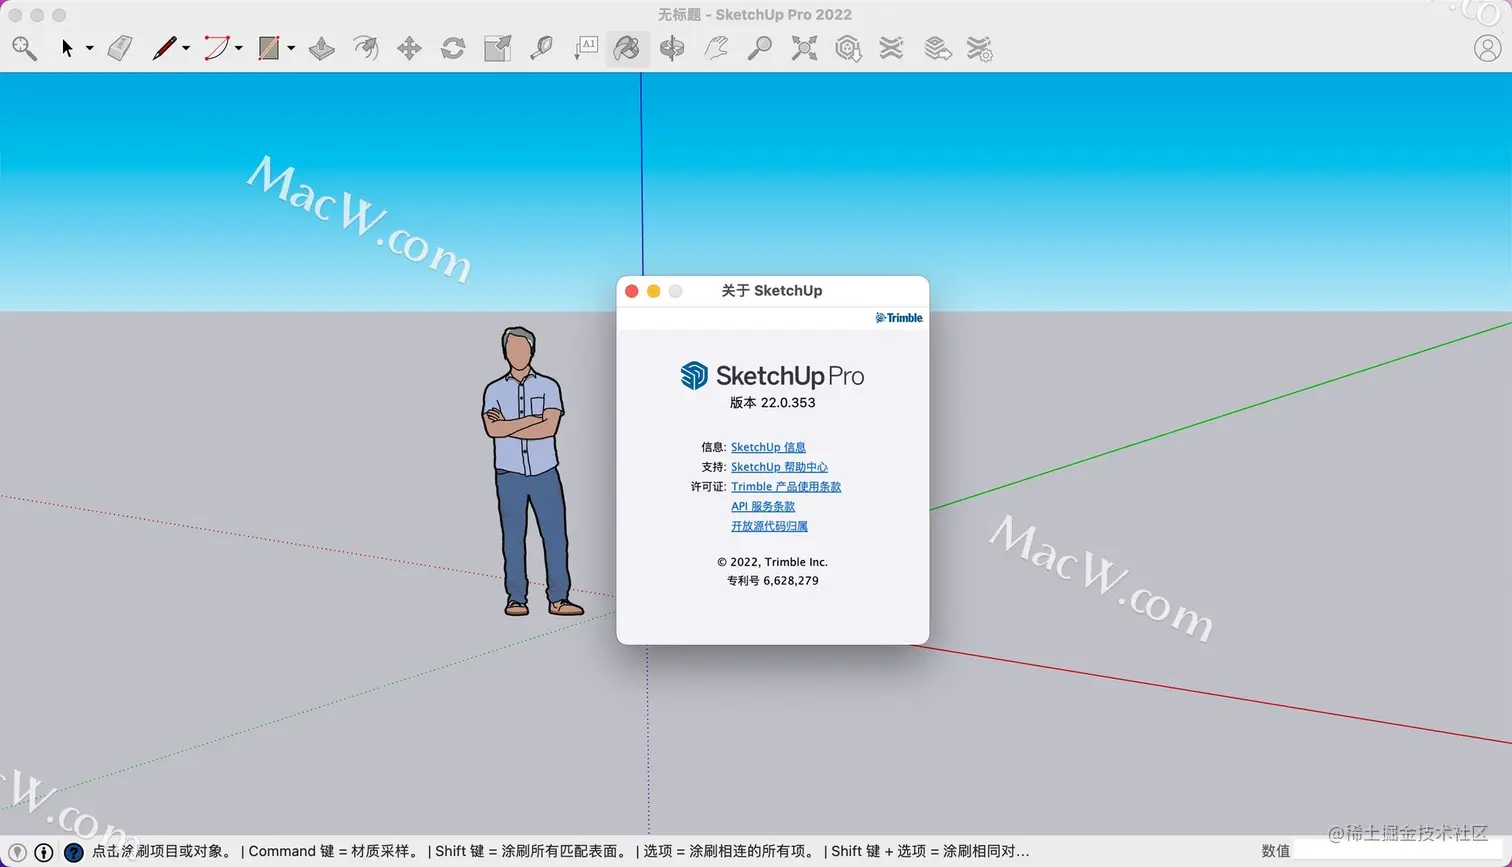The image size is (1512, 867).
Task: Click the patent text 专利号 6,628,279
Action: click(x=772, y=581)
